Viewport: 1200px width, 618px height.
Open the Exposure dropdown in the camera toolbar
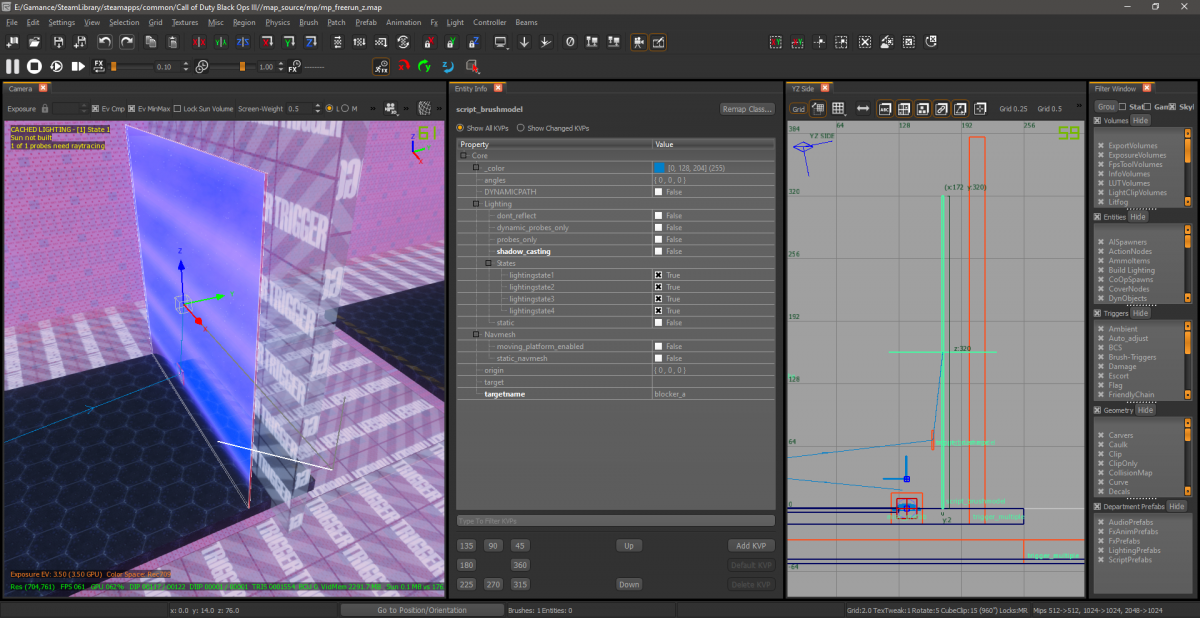click(82, 108)
